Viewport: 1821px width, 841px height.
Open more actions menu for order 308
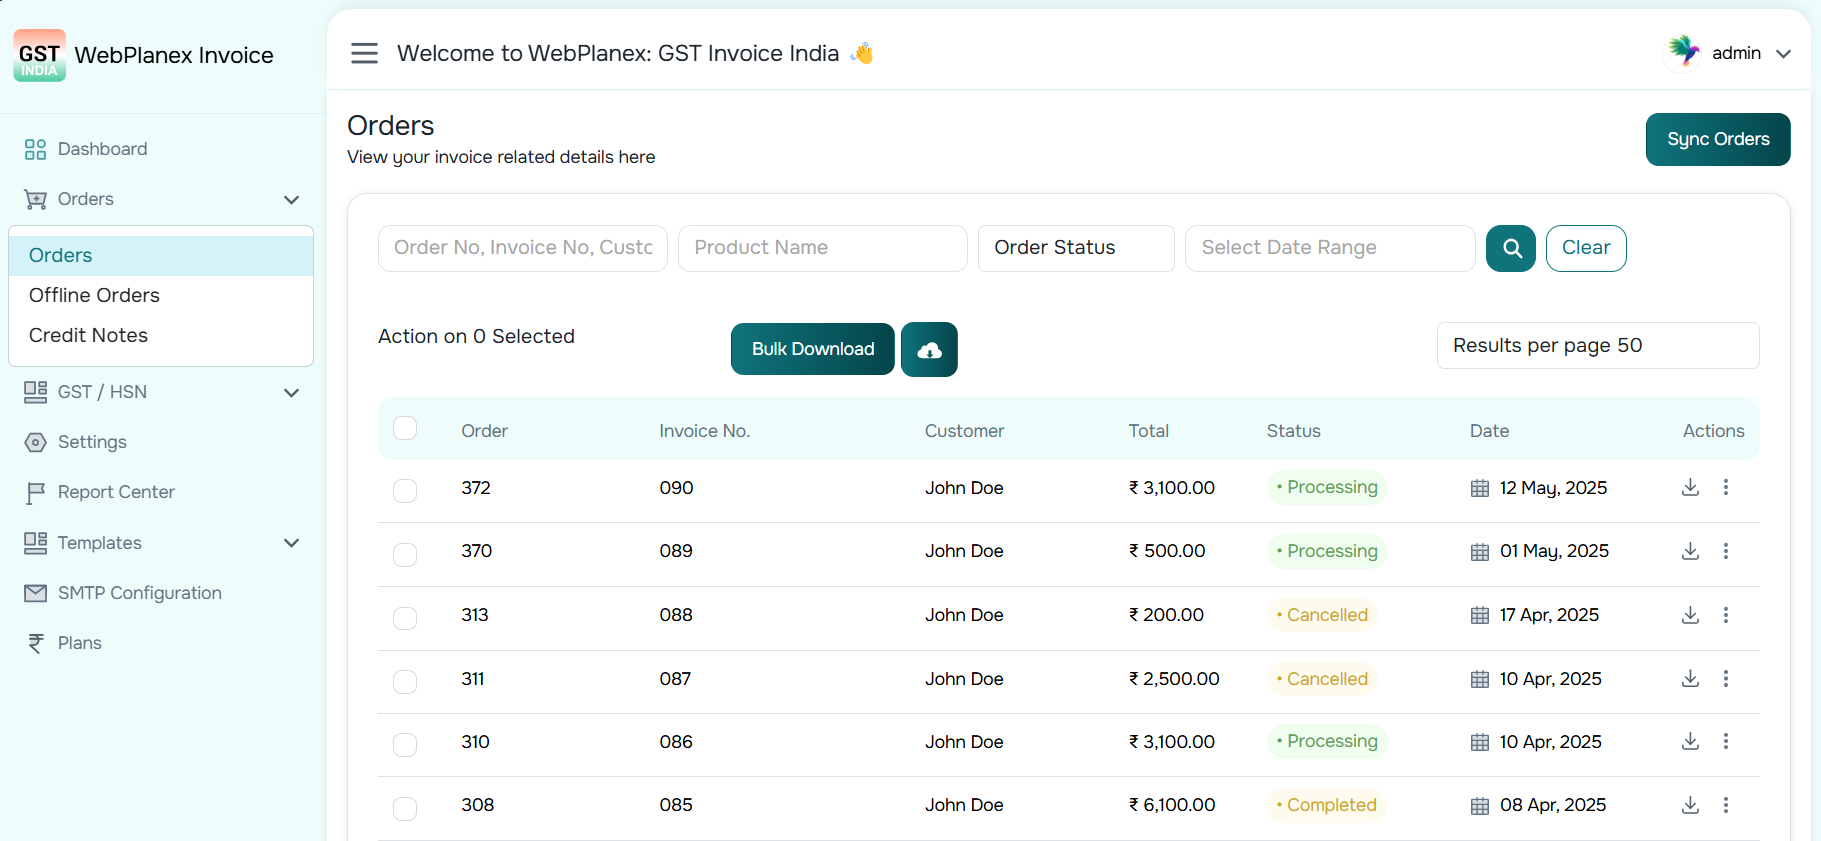click(x=1726, y=805)
